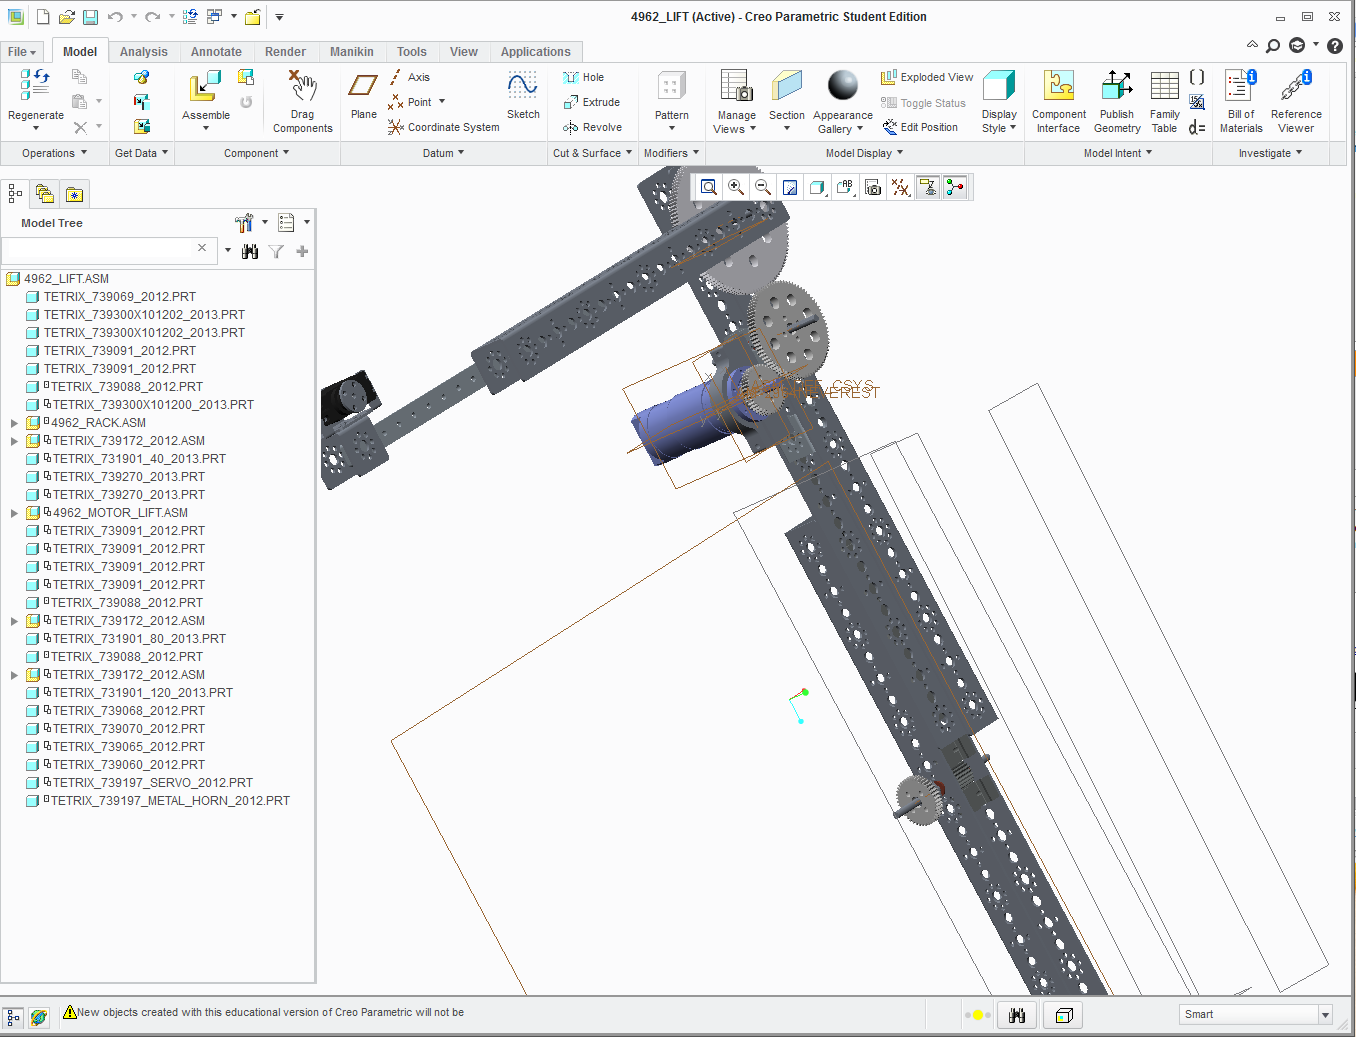Viewport: 1356px width, 1037px height.
Task: Switch to the Render tab
Action: 285,52
